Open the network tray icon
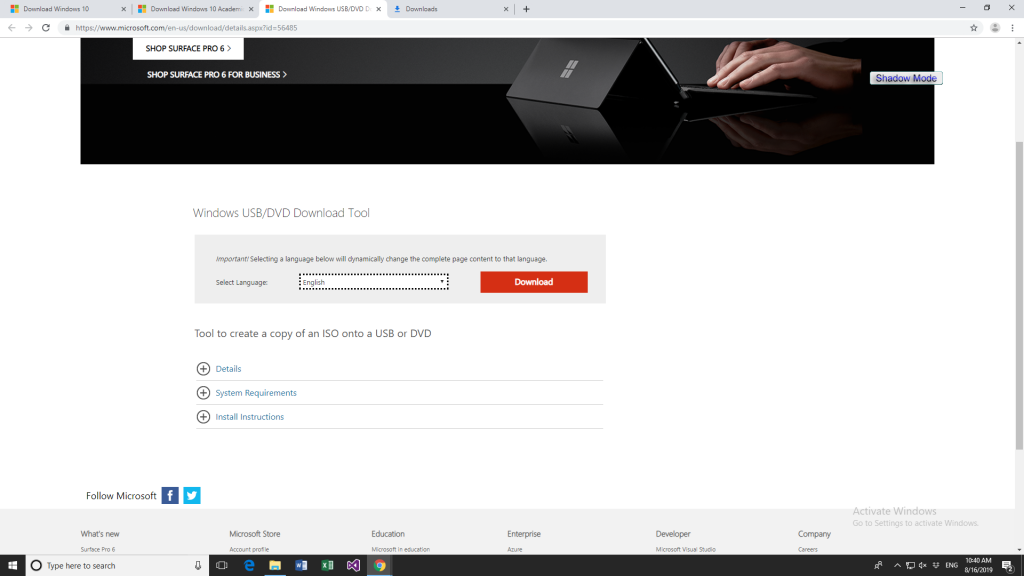This screenshot has width=1024, height=576. tap(910, 566)
